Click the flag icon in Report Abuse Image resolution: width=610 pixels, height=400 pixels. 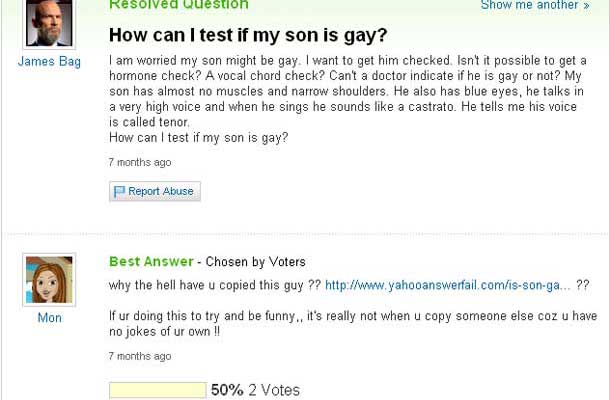119,191
